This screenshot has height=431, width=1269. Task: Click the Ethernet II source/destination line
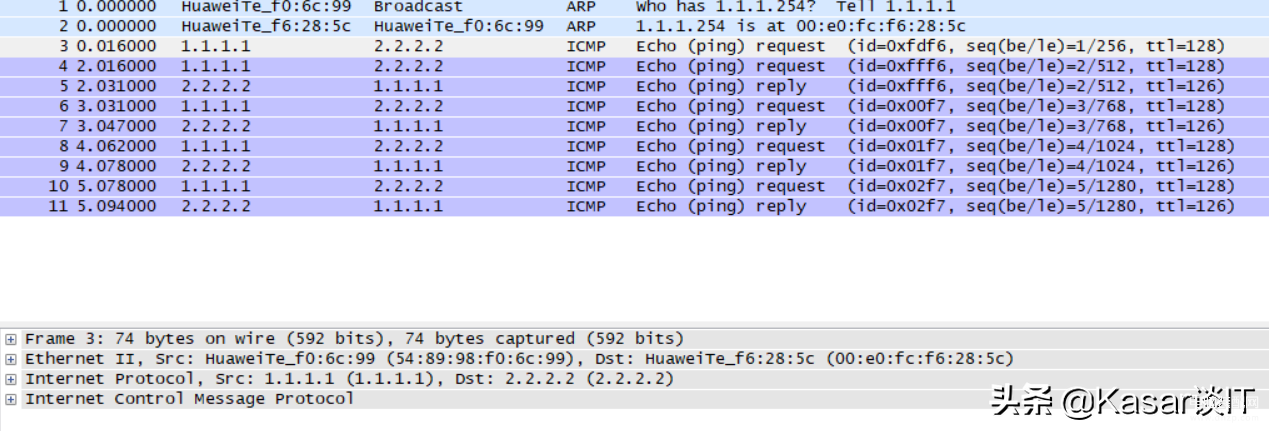click(x=519, y=359)
